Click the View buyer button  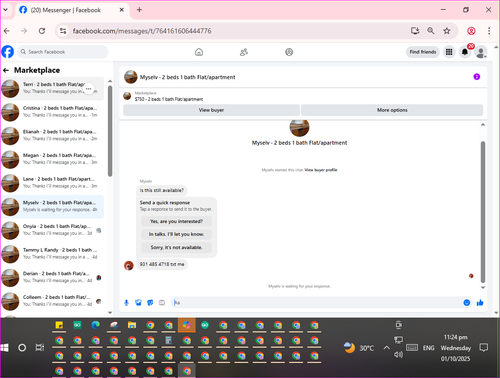[x=211, y=110]
